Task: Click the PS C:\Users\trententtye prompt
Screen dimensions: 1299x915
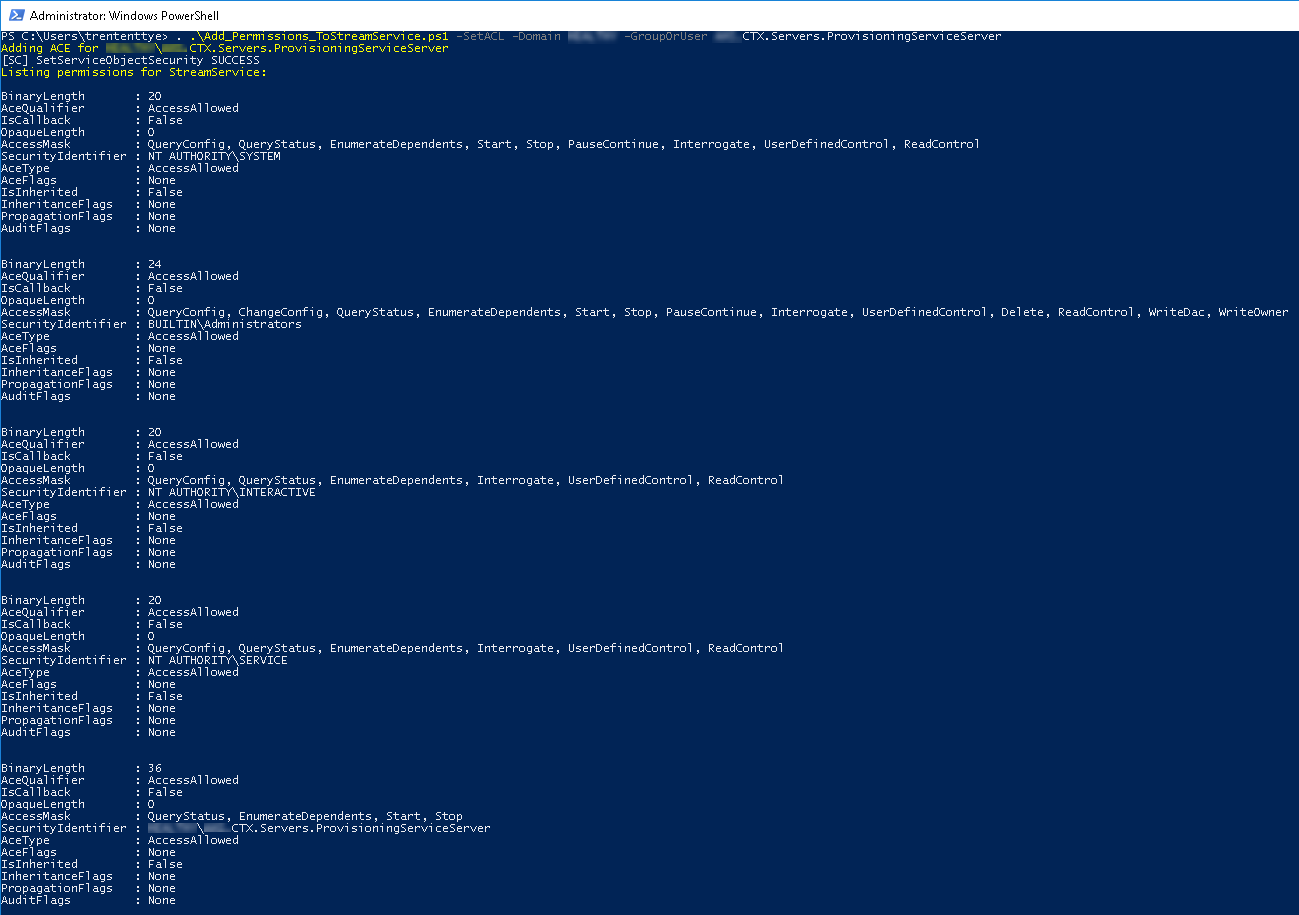Action: (84, 36)
